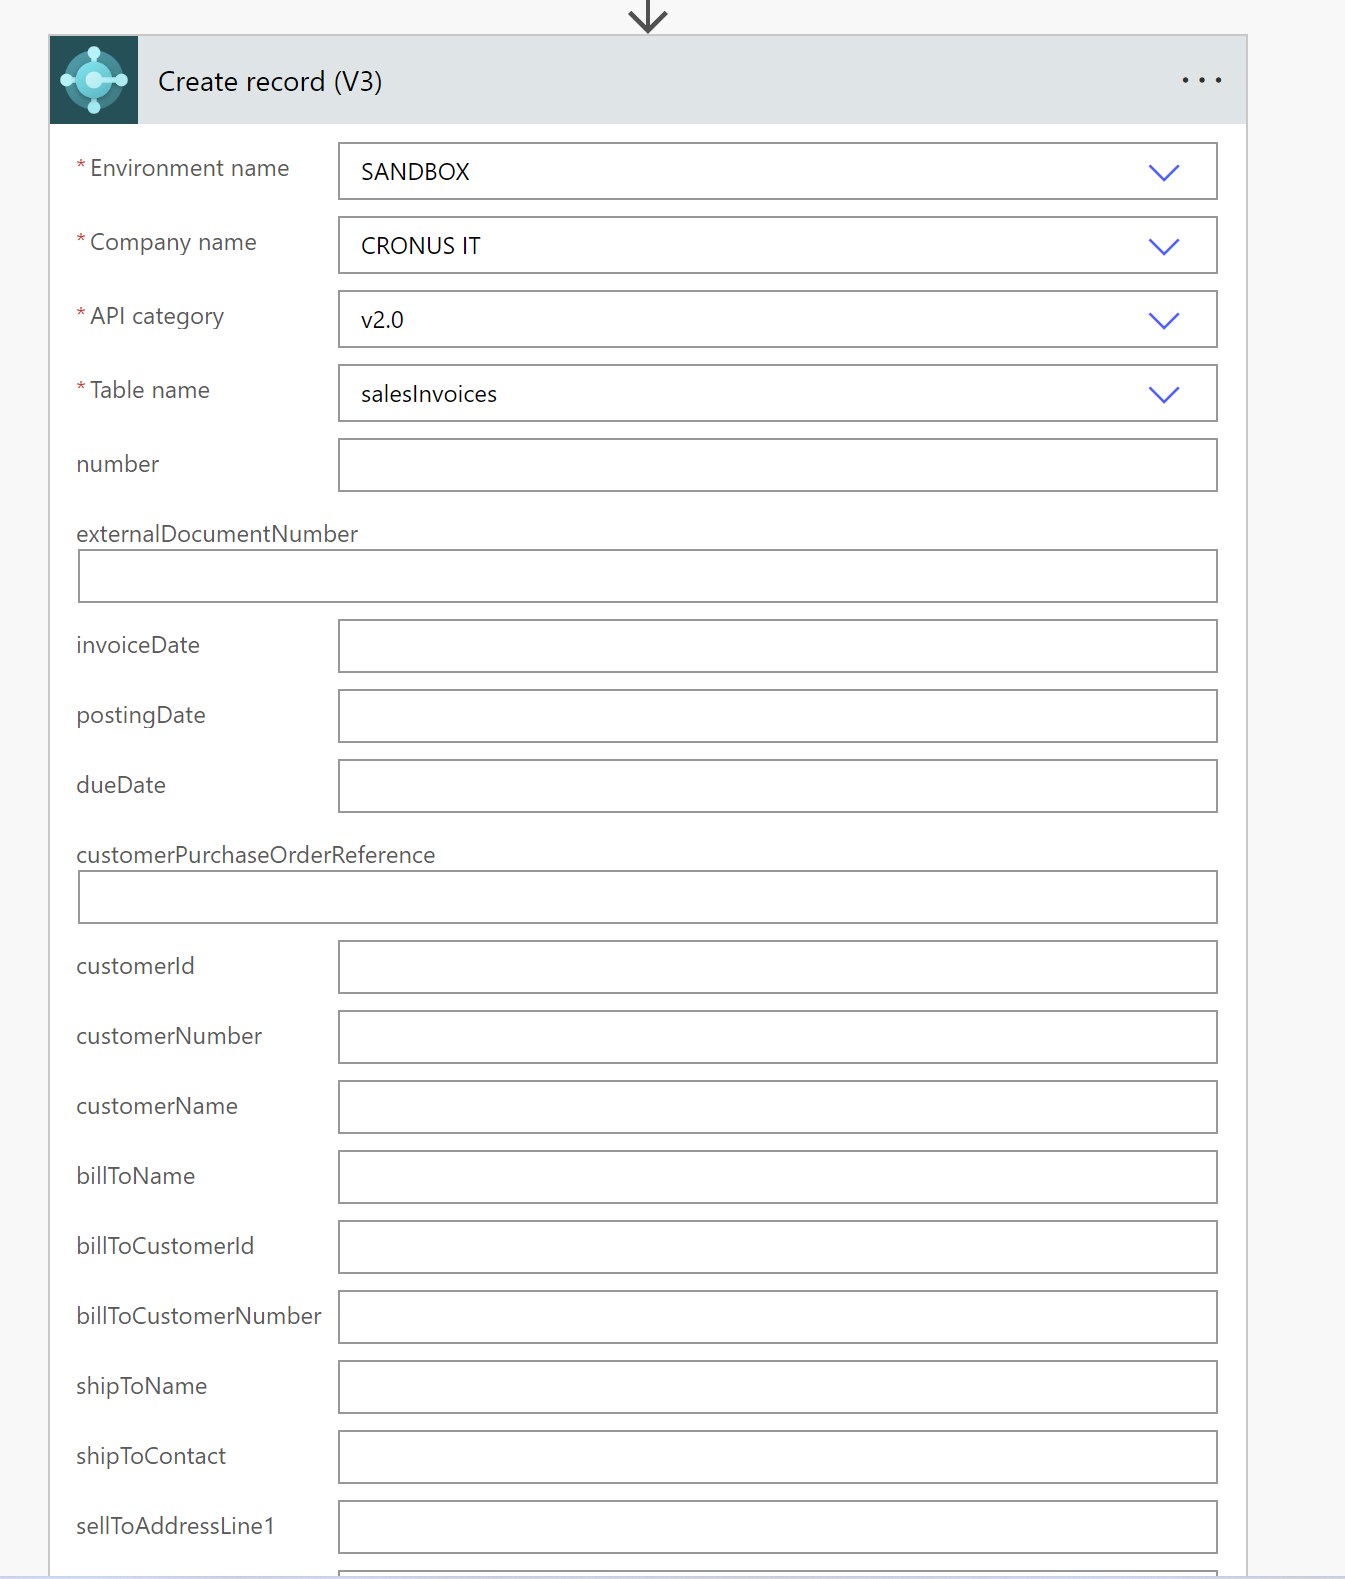Open the Table name dropdown chevron
This screenshot has height=1579, width=1345.
(1163, 394)
